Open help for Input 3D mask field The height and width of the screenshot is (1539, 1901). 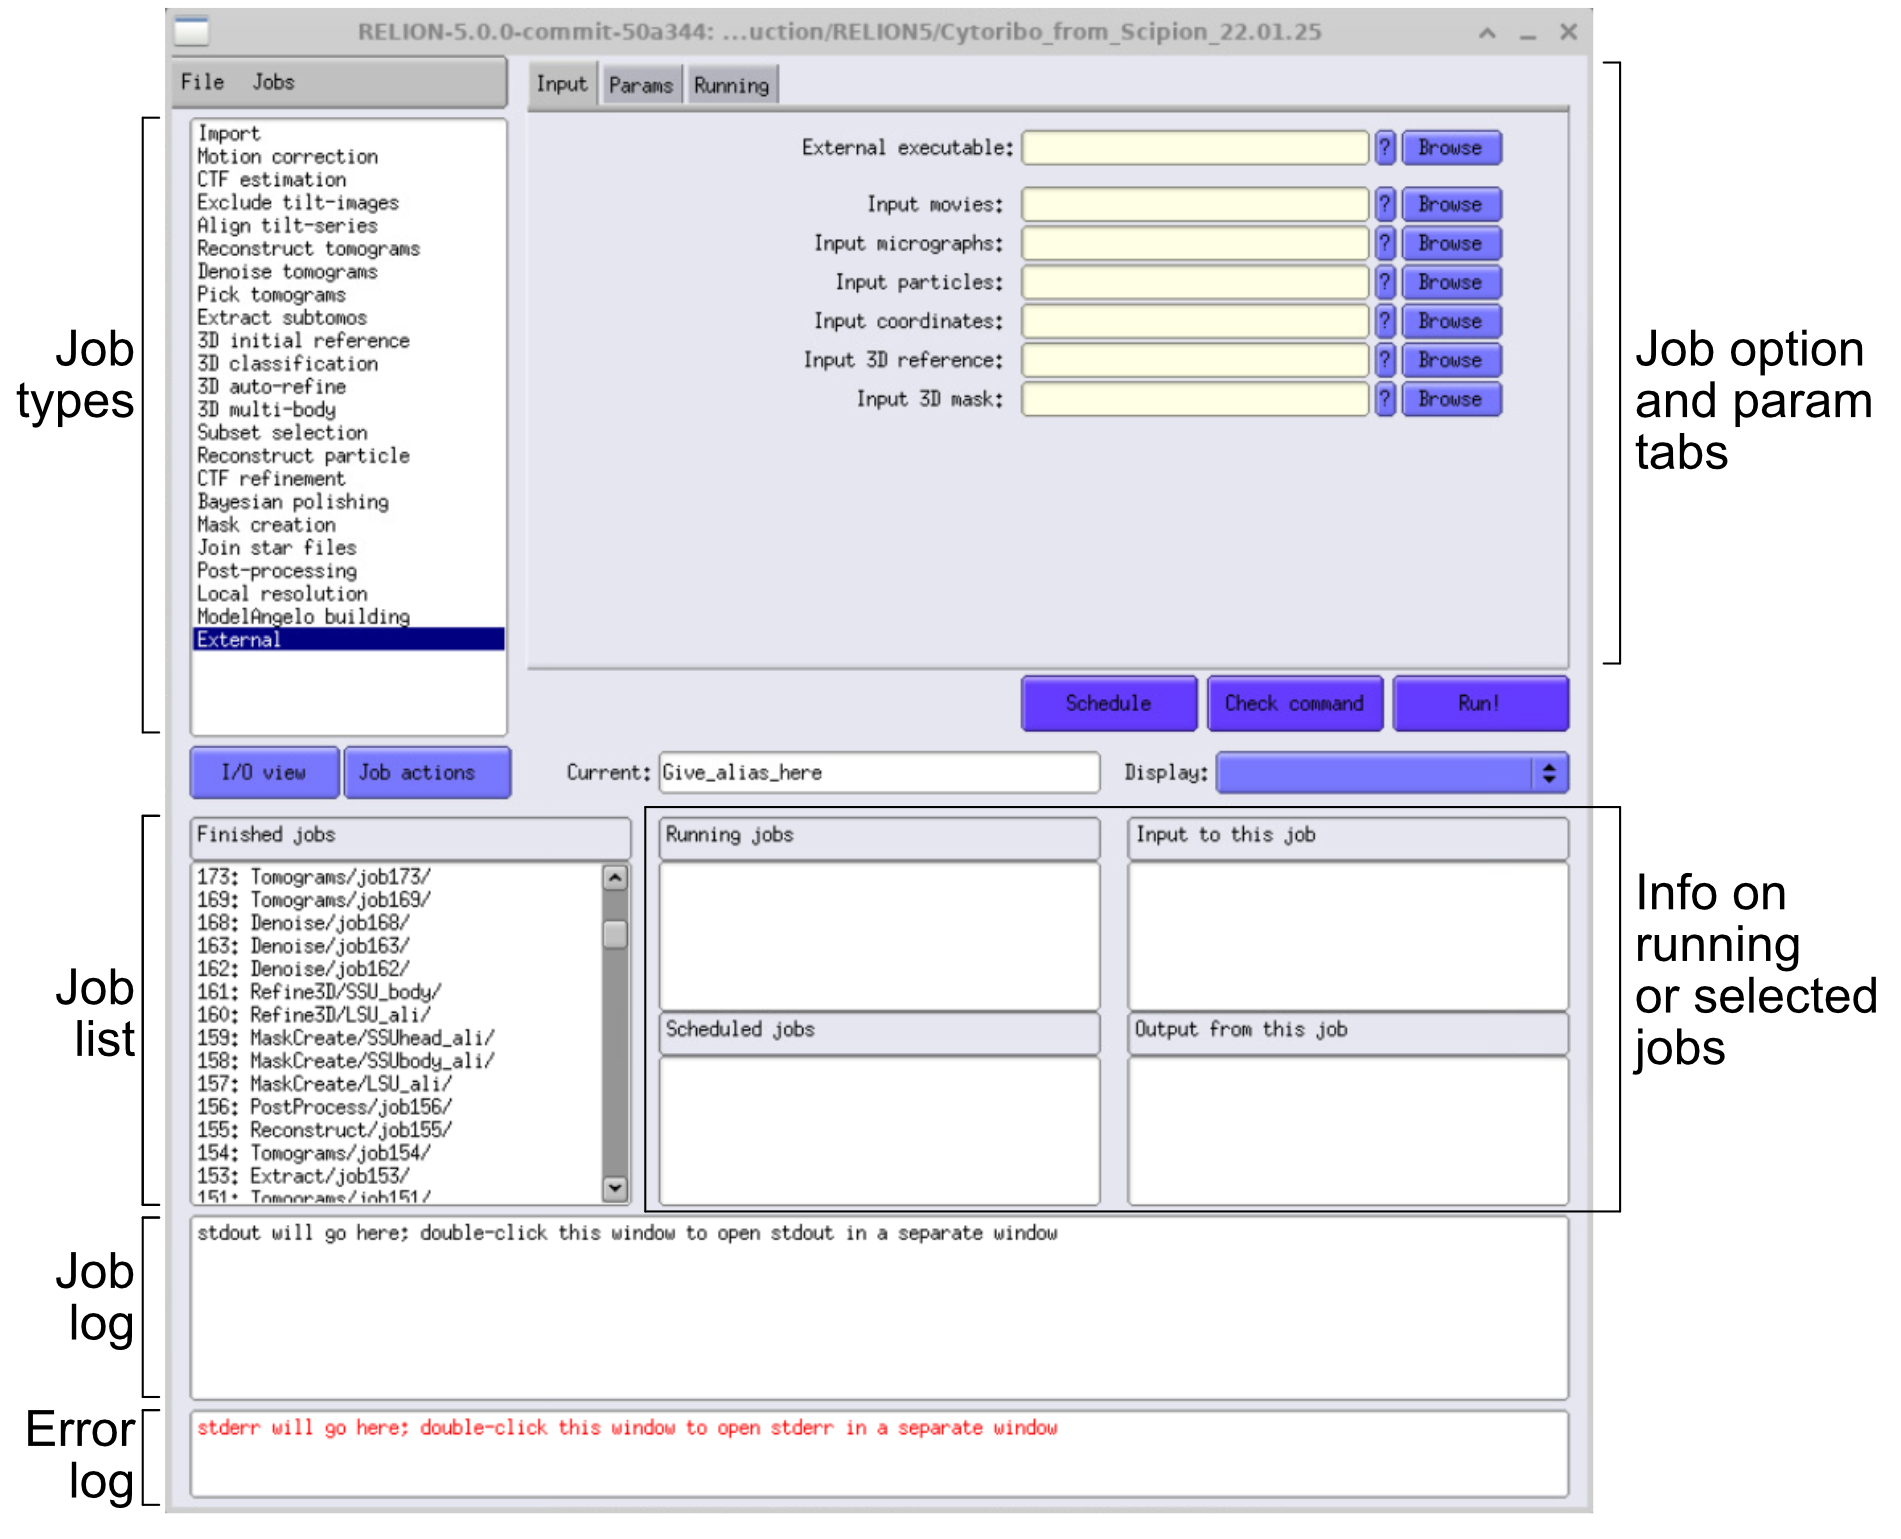click(1385, 400)
